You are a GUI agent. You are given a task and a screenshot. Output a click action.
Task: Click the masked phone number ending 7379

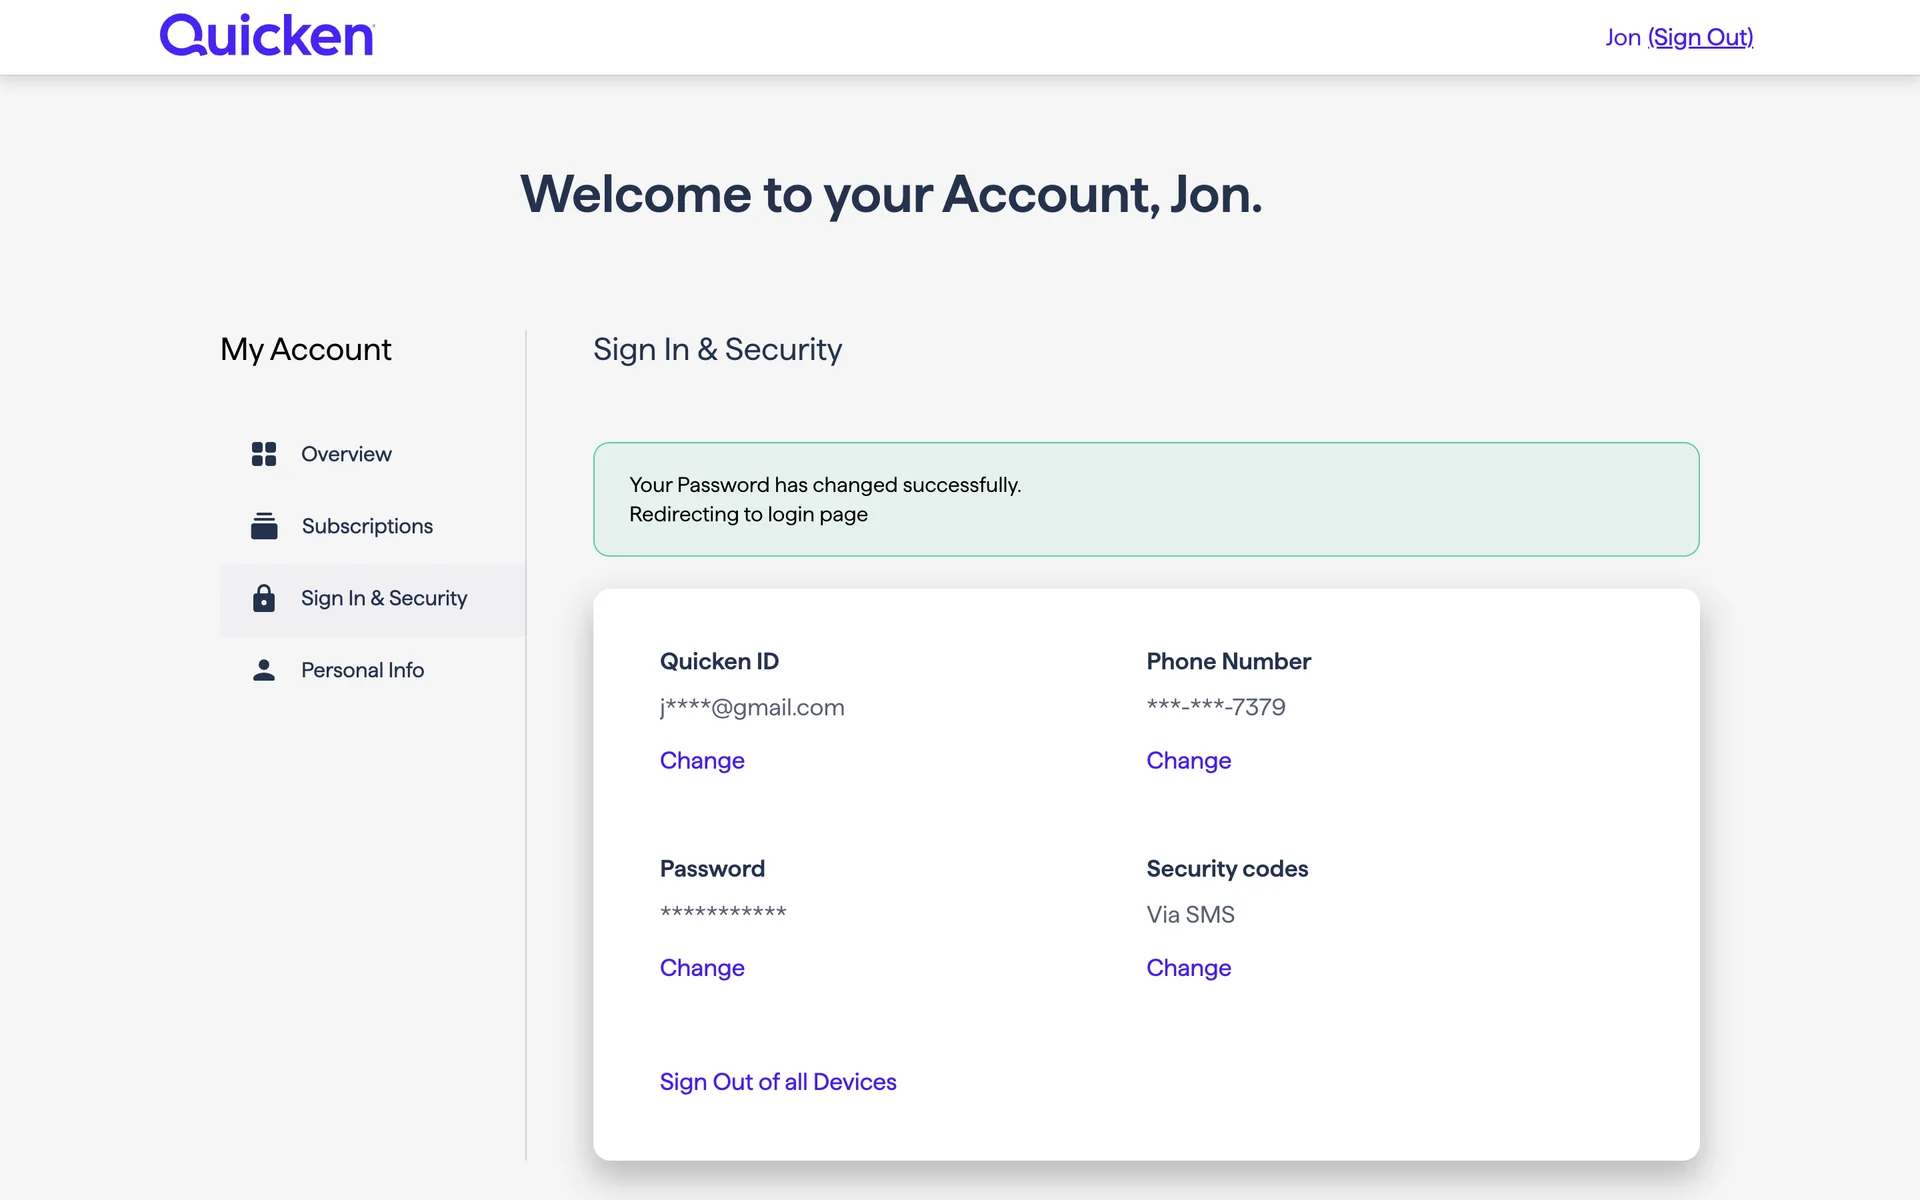pyautogui.click(x=1216, y=707)
